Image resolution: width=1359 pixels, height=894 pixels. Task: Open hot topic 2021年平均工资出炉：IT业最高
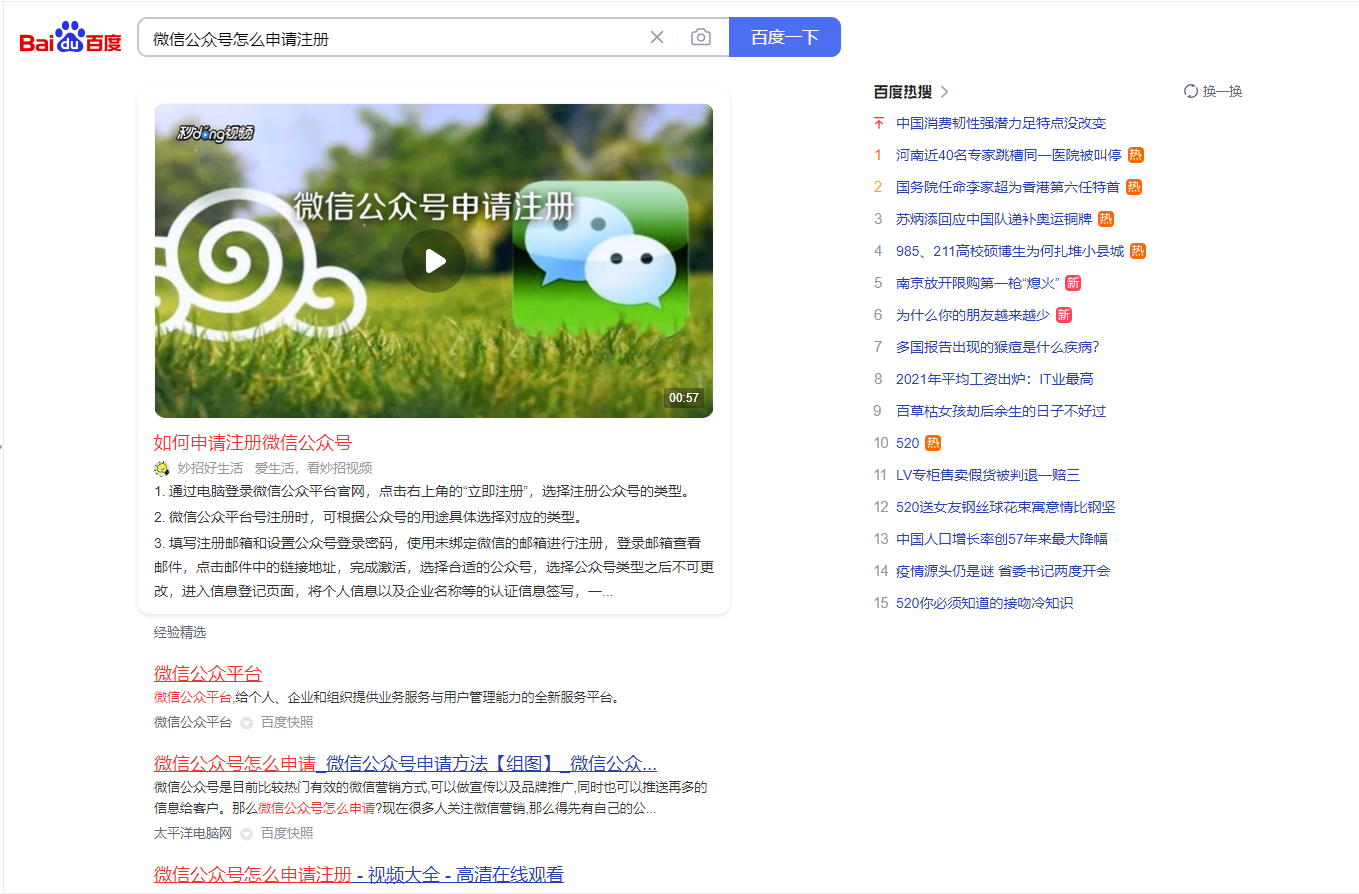995,379
